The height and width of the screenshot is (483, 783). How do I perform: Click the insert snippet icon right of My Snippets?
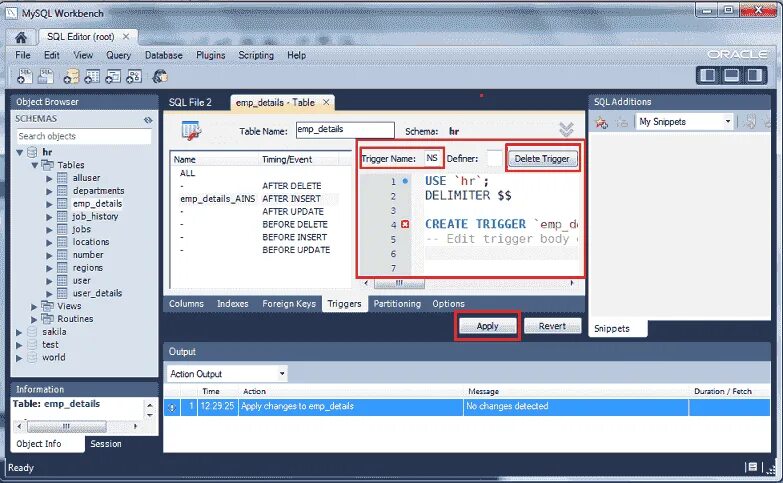point(749,121)
